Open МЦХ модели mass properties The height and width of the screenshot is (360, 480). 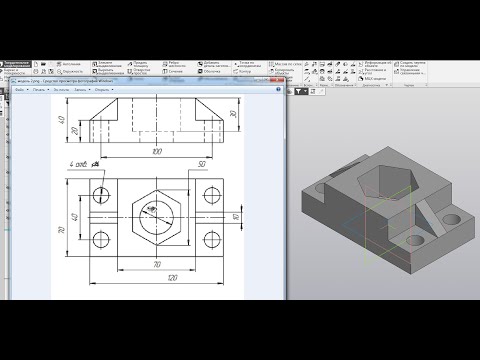372,79
